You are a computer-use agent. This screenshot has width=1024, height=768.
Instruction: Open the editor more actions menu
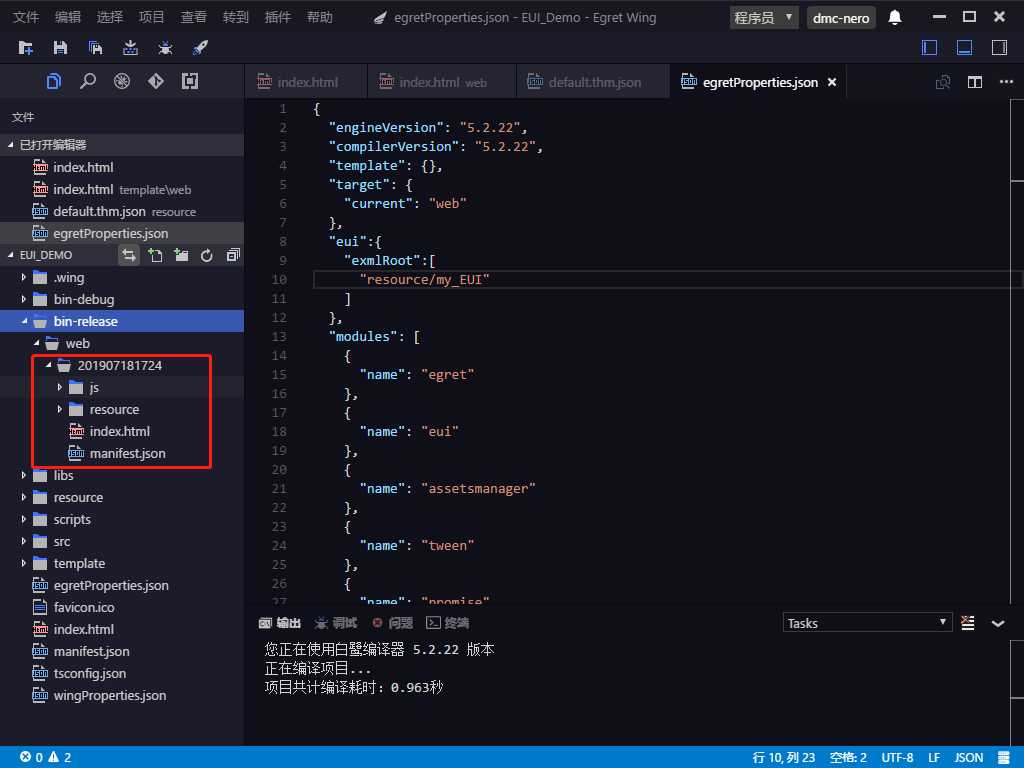(x=1006, y=82)
